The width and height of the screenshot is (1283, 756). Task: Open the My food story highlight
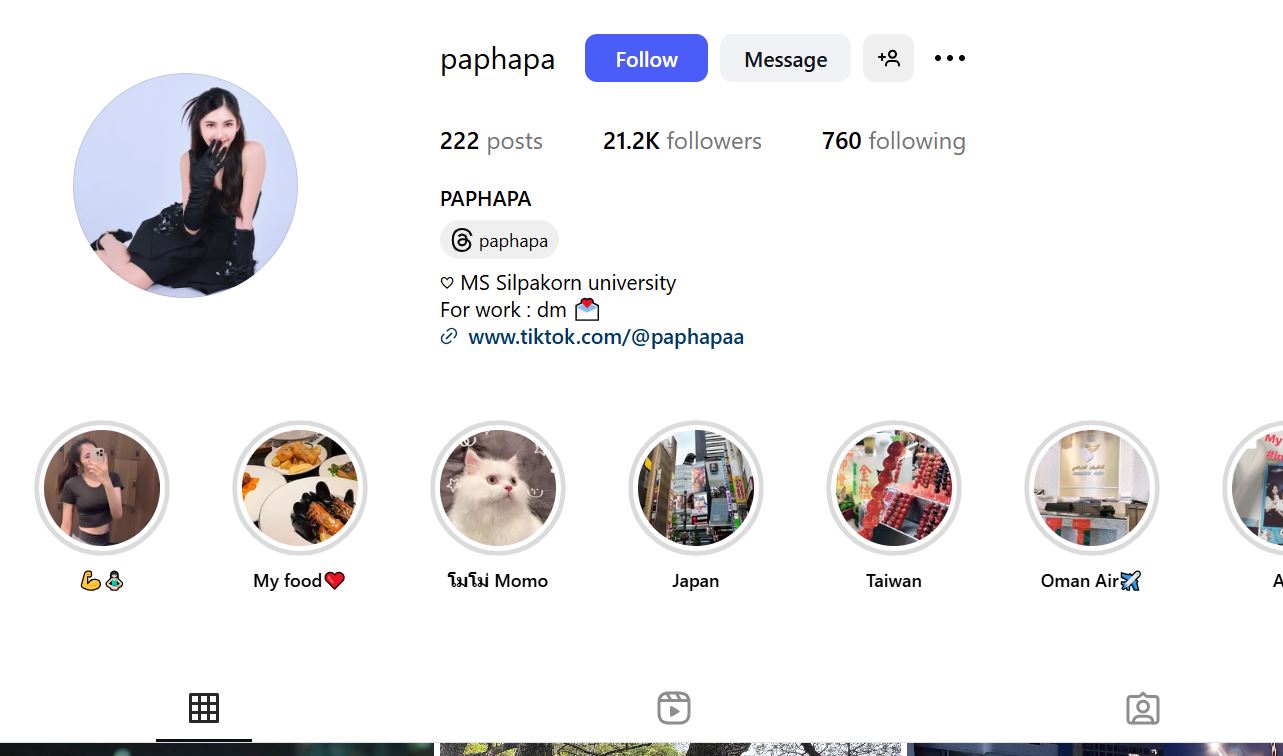(x=300, y=488)
